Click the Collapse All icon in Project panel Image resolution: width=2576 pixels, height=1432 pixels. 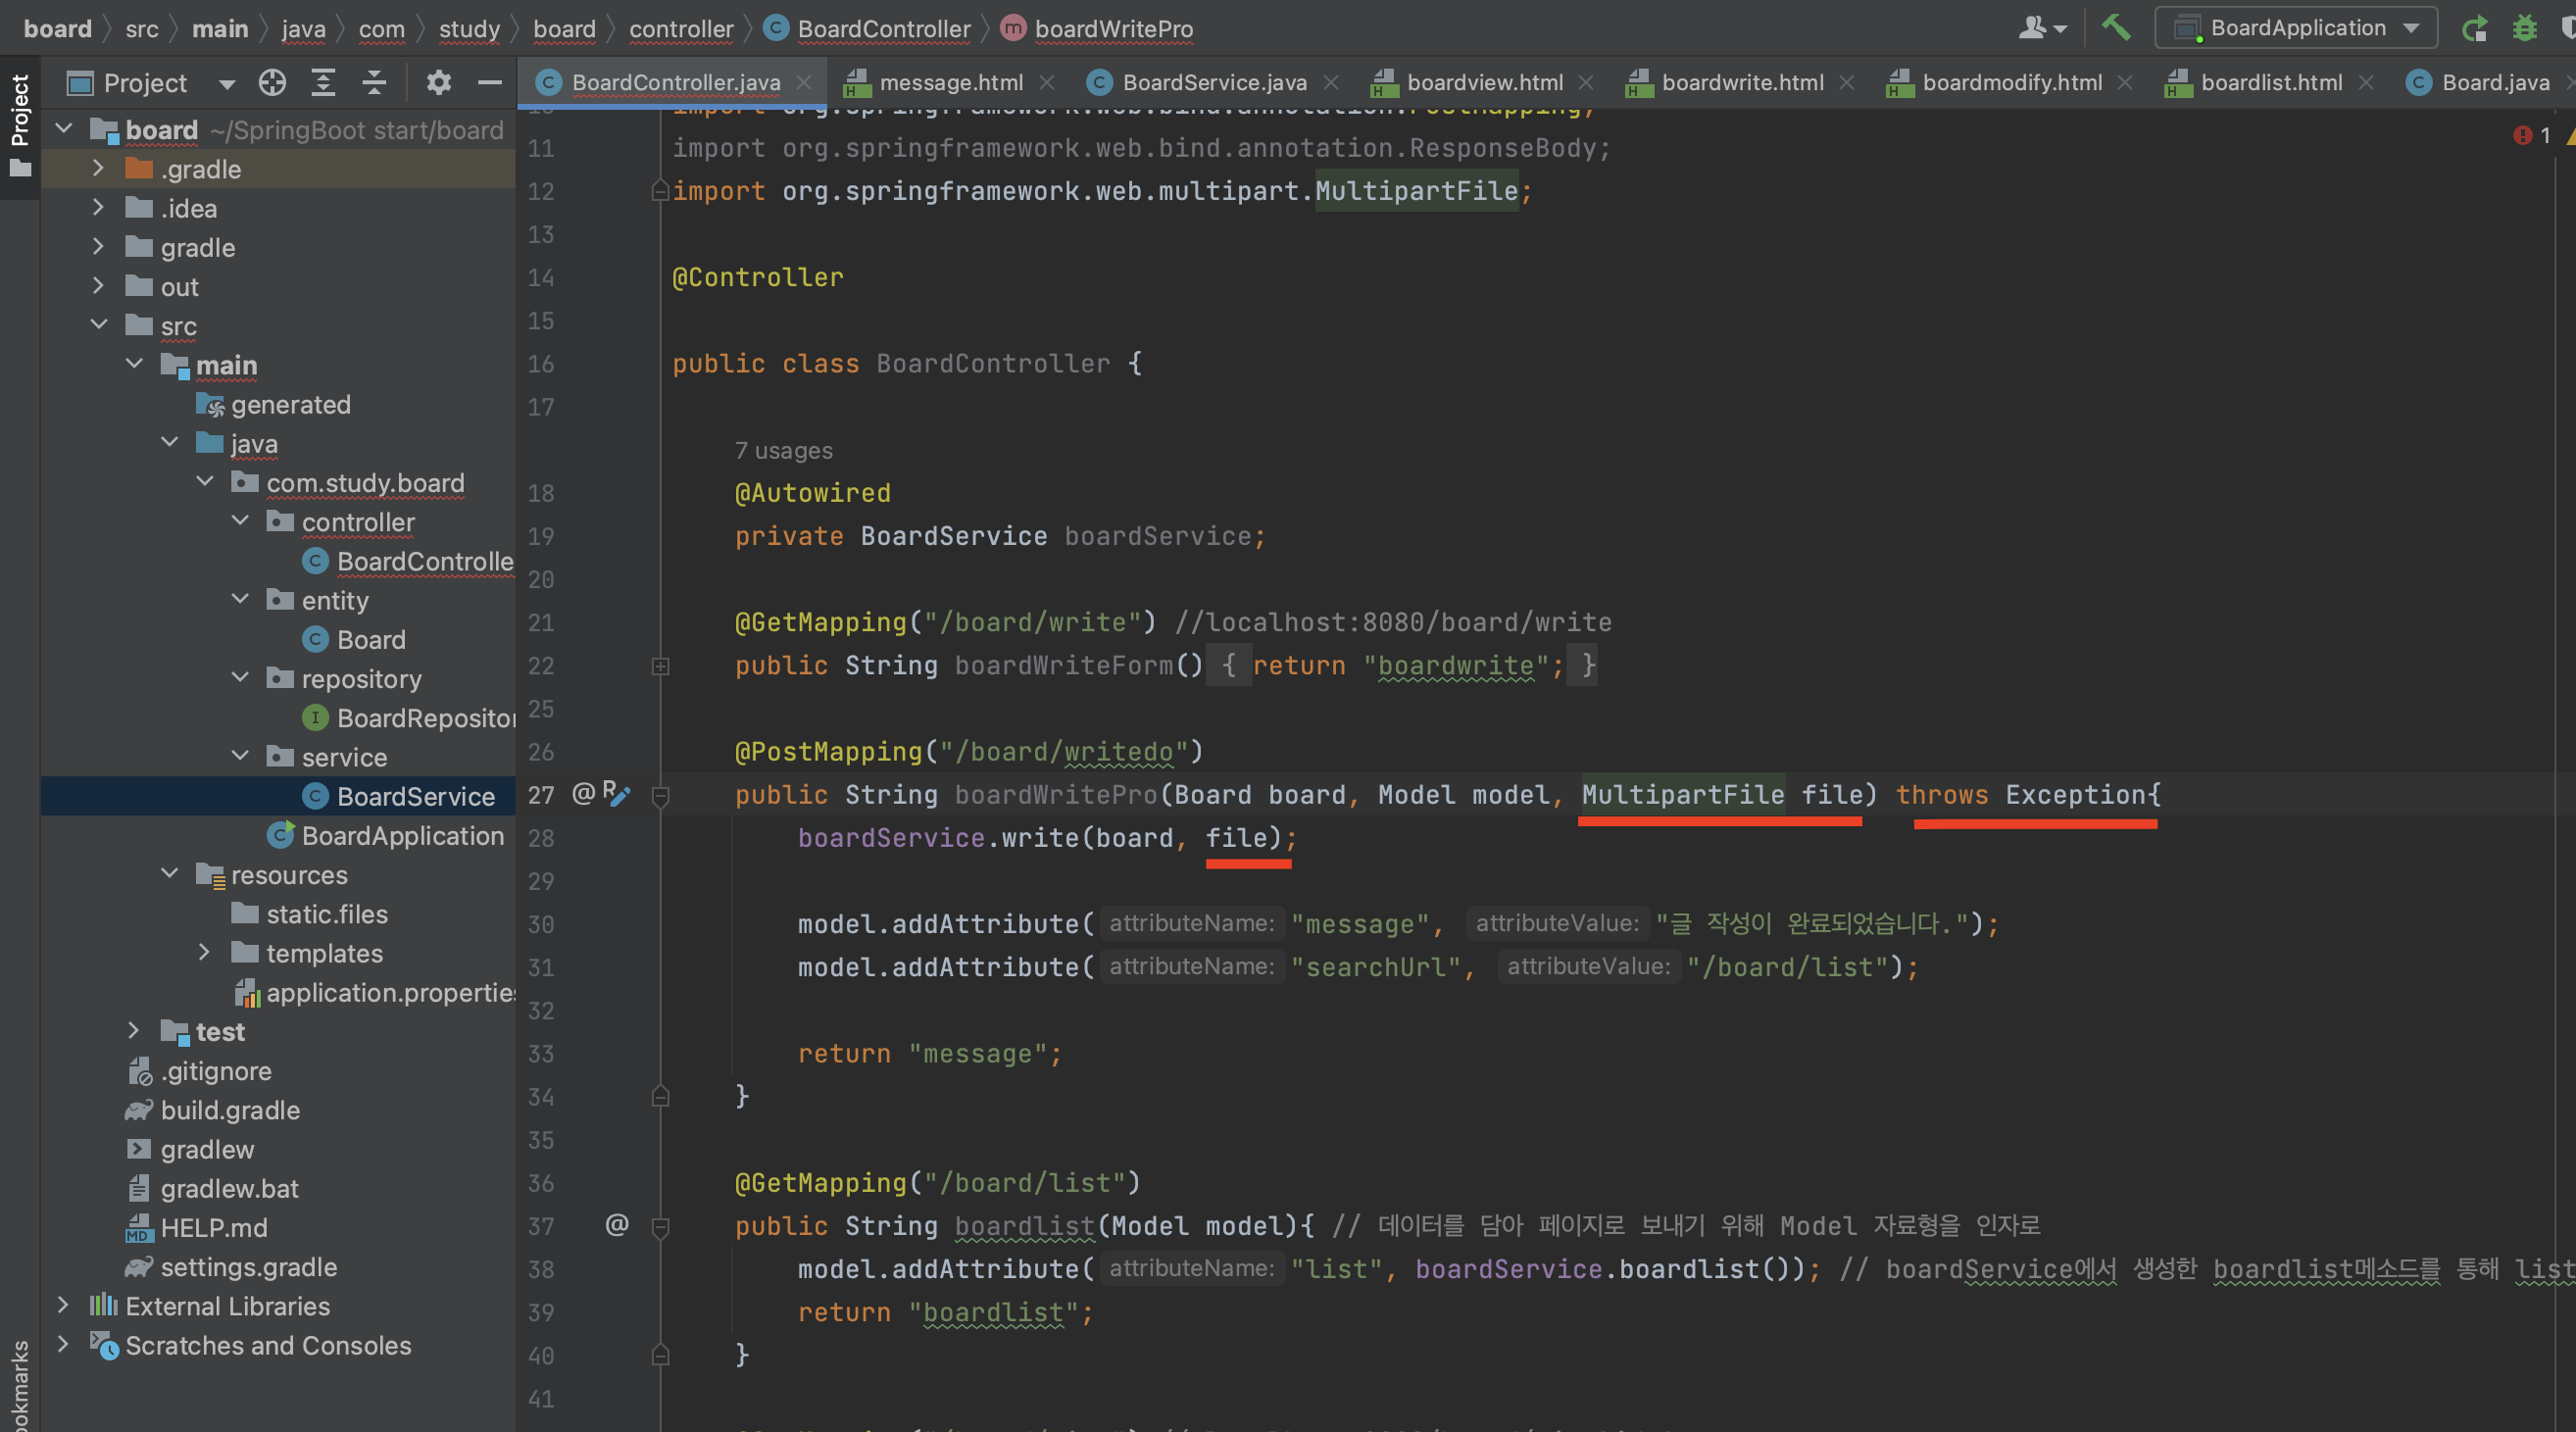pos(374,83)
